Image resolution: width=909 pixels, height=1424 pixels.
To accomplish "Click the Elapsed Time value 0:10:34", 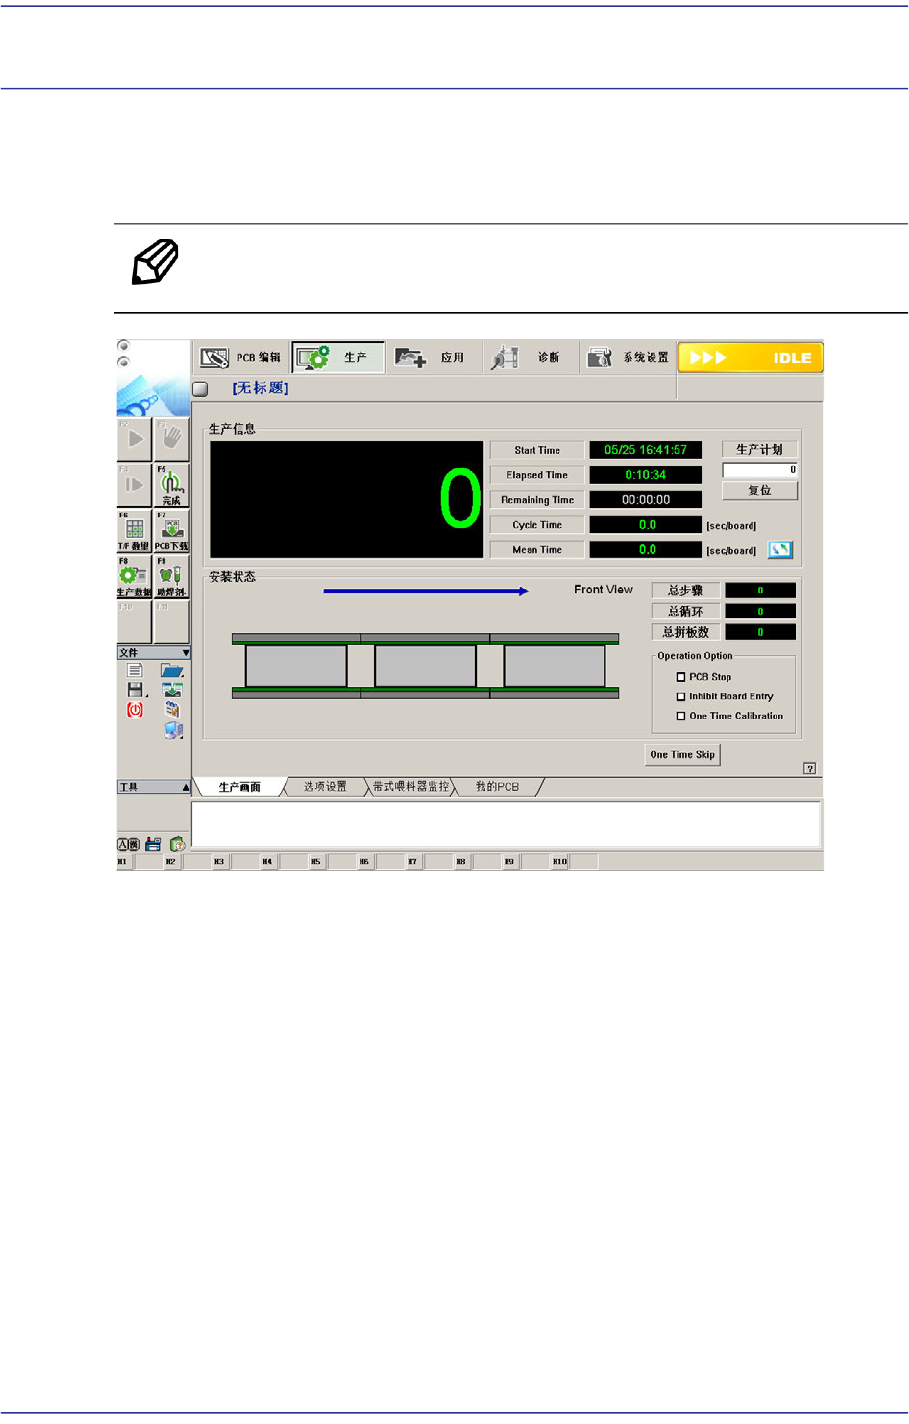I will 646,475.
